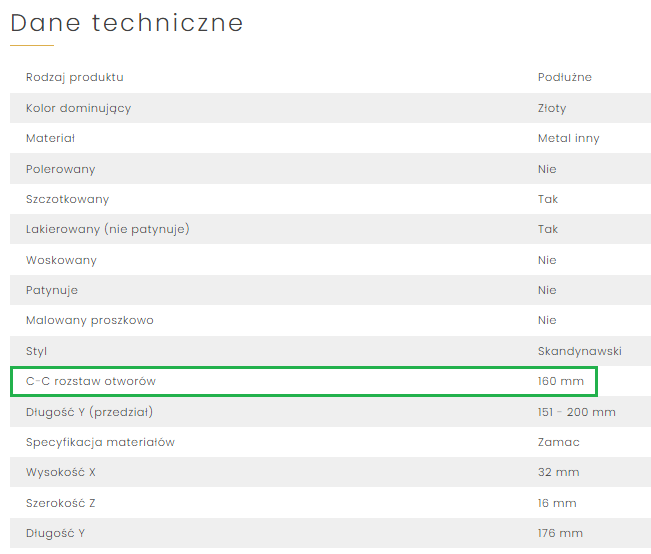Select the 151 - 200 mm value
The height and width of the screenshot is (554, 651).
click(577, 412)
